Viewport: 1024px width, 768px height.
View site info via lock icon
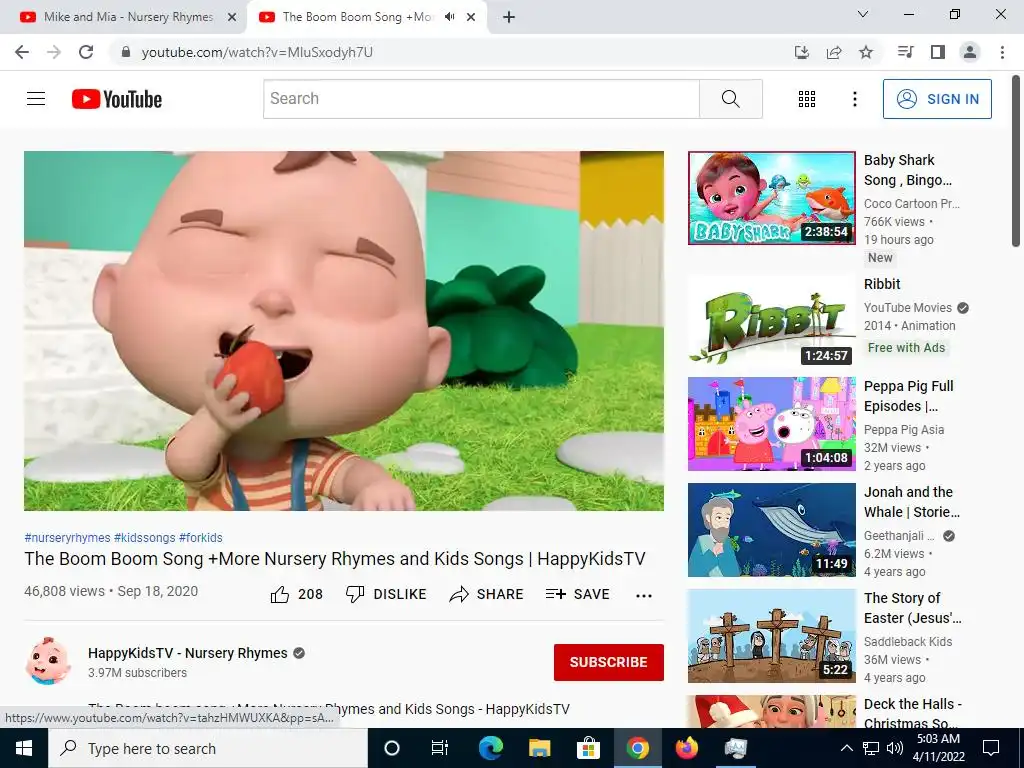[x=126, y=52]
